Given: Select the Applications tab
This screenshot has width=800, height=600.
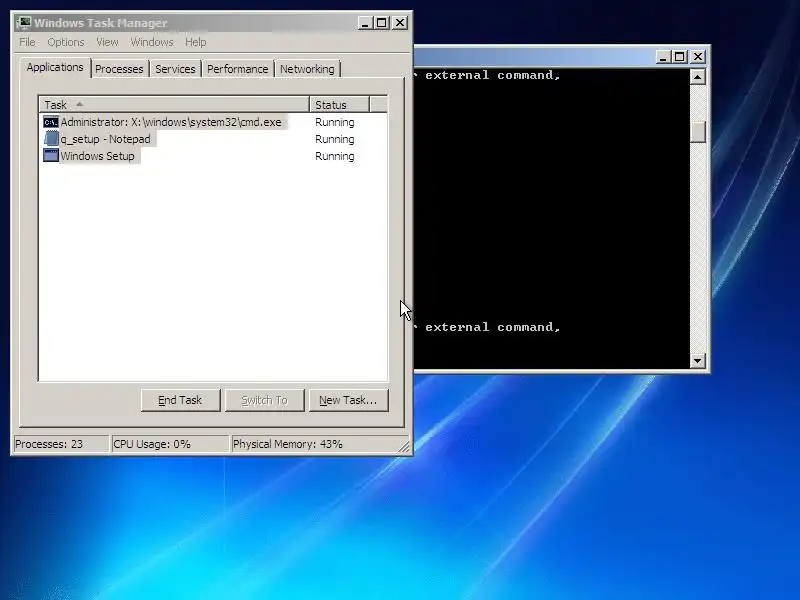Looking at the screenshot, I should coord(55,67).
